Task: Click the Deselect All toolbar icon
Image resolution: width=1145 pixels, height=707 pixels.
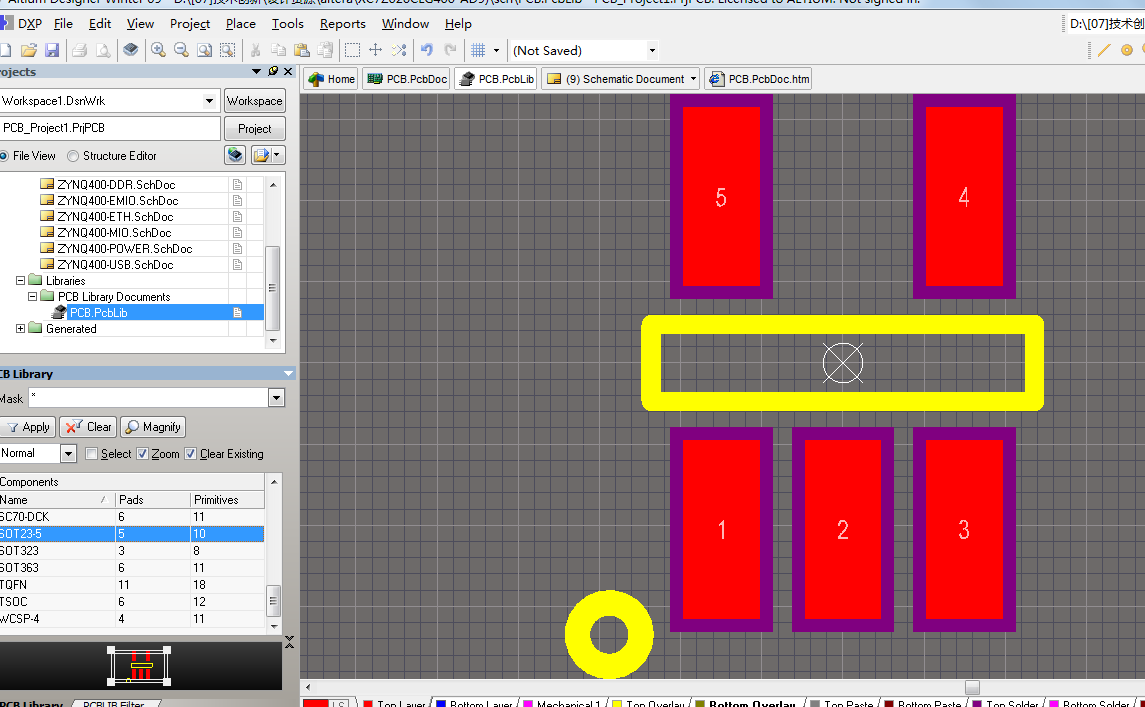Action: pyautogui.click(x=399, y=50)
